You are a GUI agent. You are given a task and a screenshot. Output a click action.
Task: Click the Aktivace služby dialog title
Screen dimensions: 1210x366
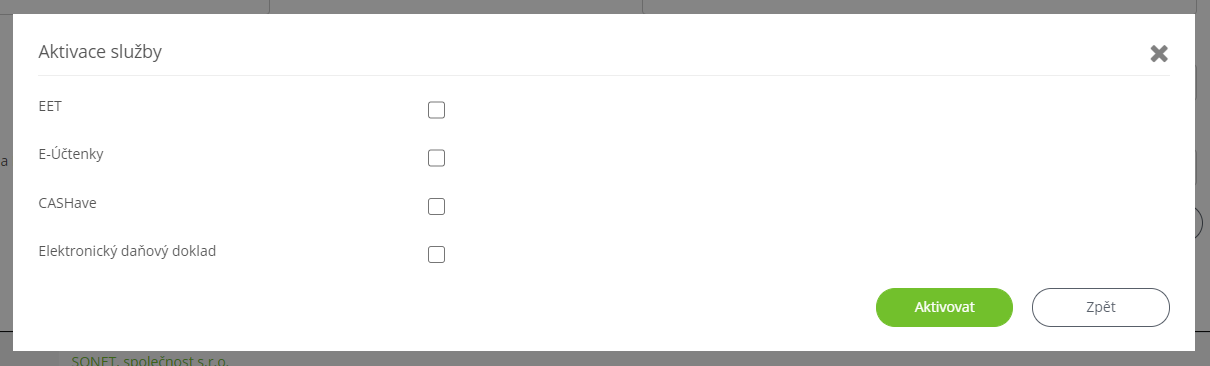click(100, 52)
